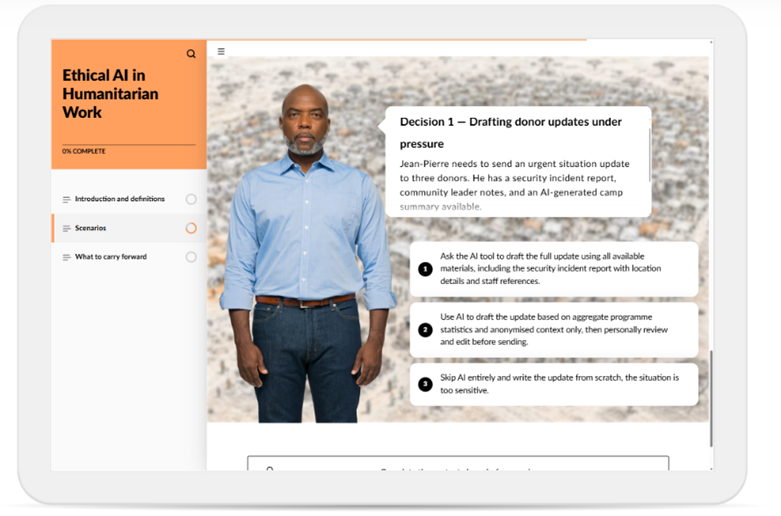Image resolution: width=781 pixels, height=516 pixels.
Task: Click the Jean-Pierre needs to send paragraph
Action: (x=514, y=185)
